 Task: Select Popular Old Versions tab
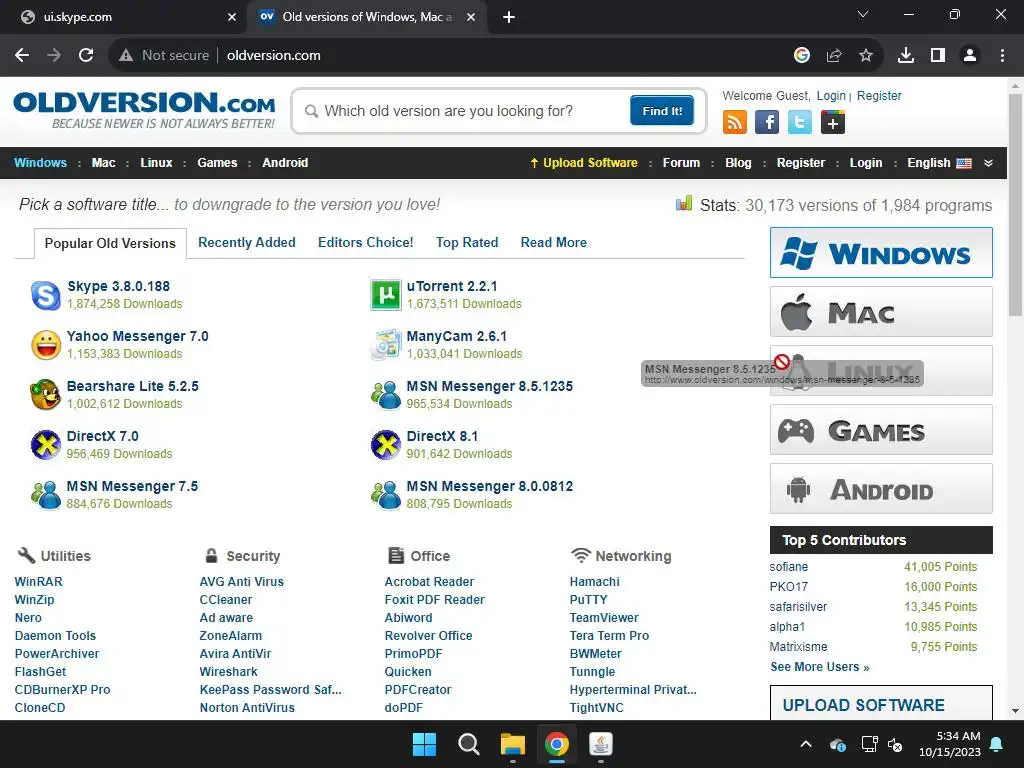click(110, 244)
